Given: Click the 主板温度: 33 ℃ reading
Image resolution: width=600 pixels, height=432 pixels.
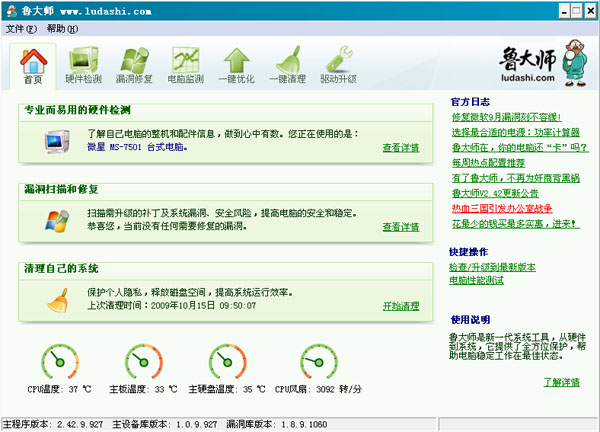Looking at the screenshot, I should pos(143,390).
